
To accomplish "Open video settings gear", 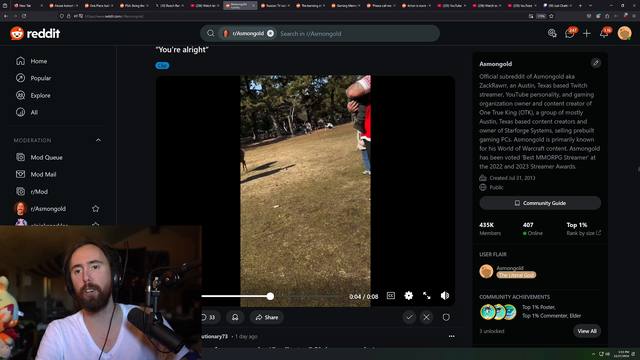I will point(409,296).
